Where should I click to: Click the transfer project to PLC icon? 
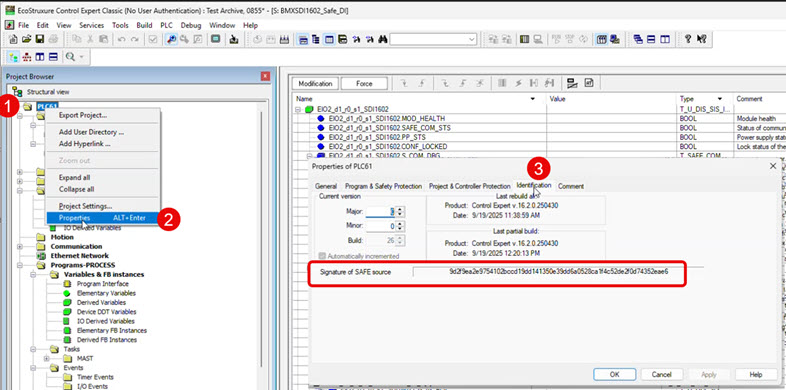234,39
